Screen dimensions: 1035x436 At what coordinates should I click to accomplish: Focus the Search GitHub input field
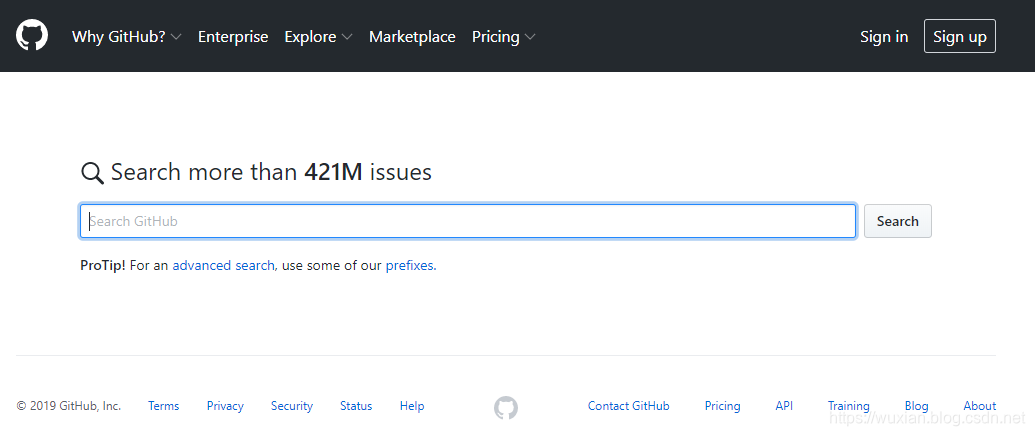coord(468,221)
